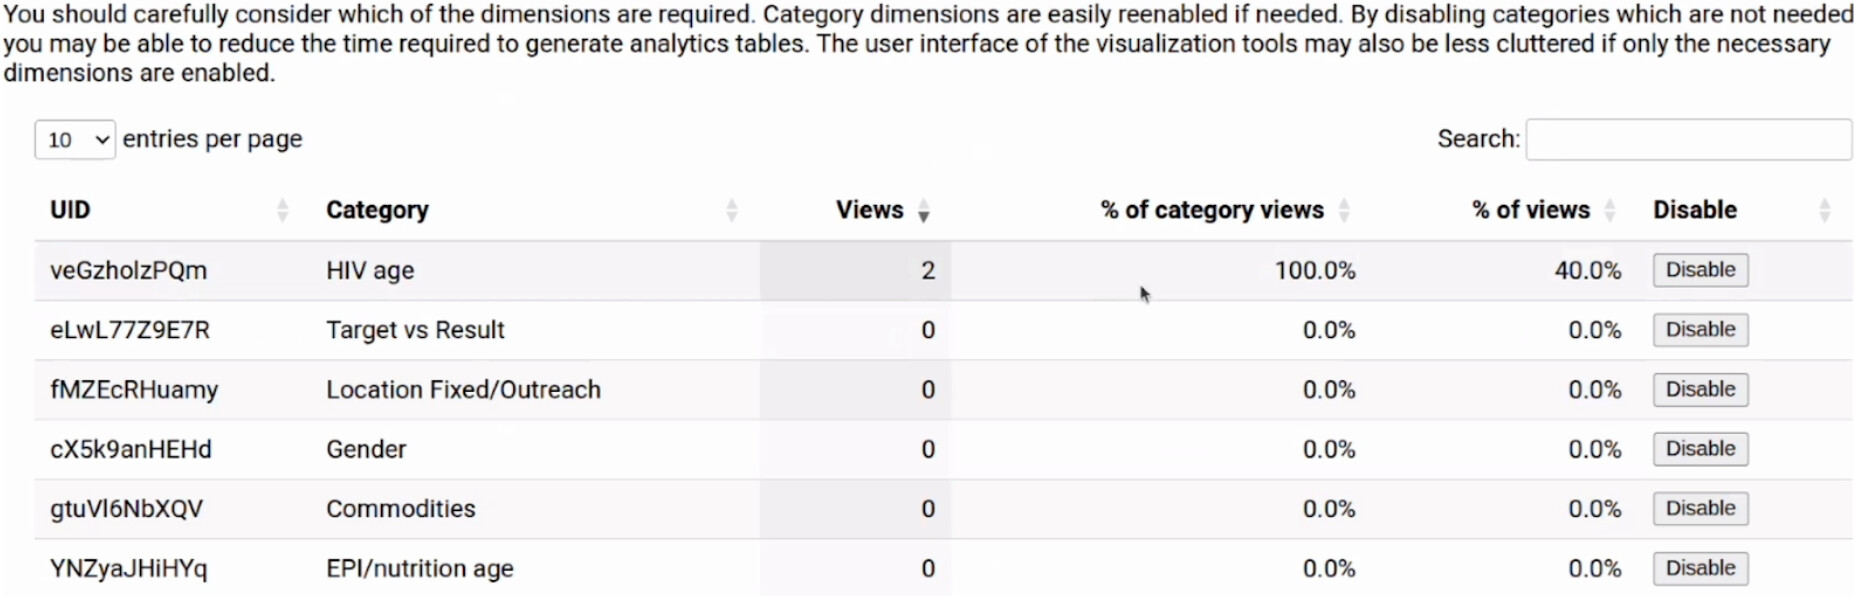Click sort arrows icon in Category column
This screenshot has width=1854, height=596.
(x=732, y=210)
